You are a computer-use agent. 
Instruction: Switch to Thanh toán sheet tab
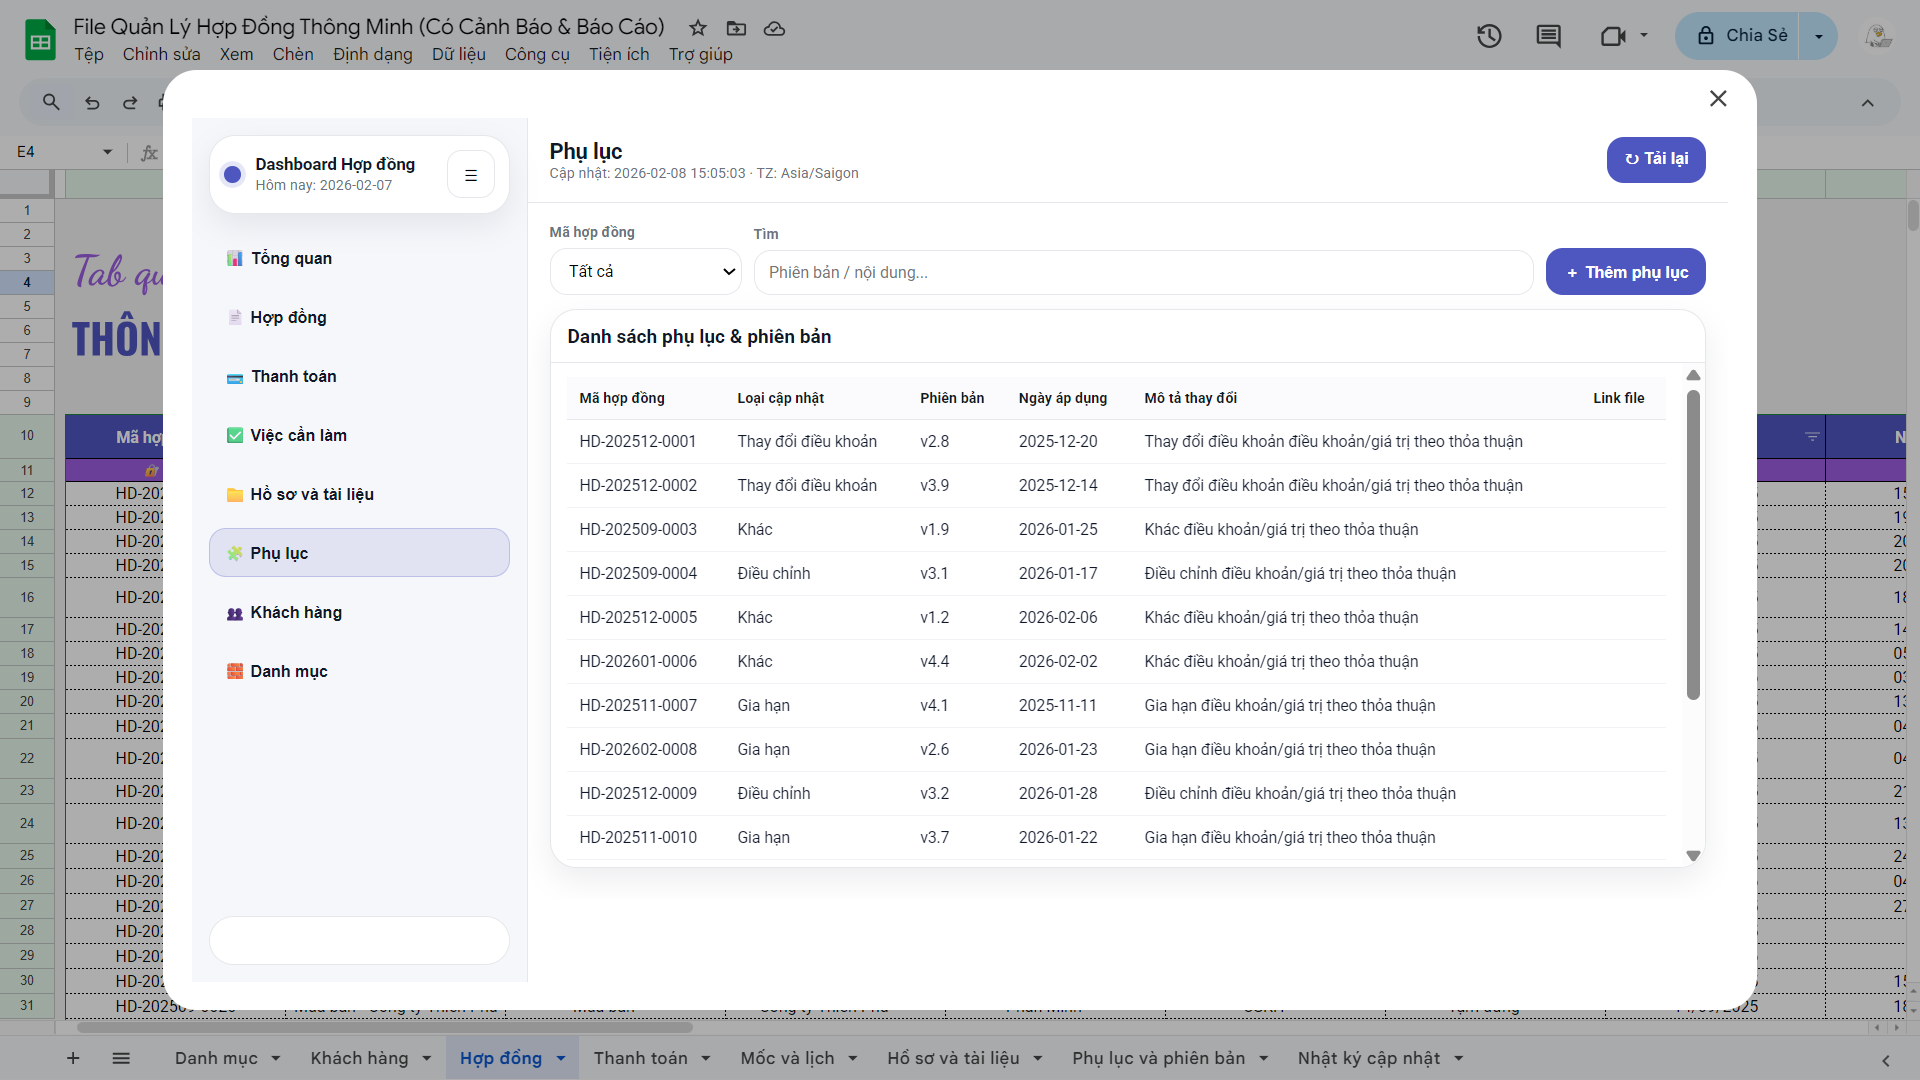click(x=640, y=1058)
